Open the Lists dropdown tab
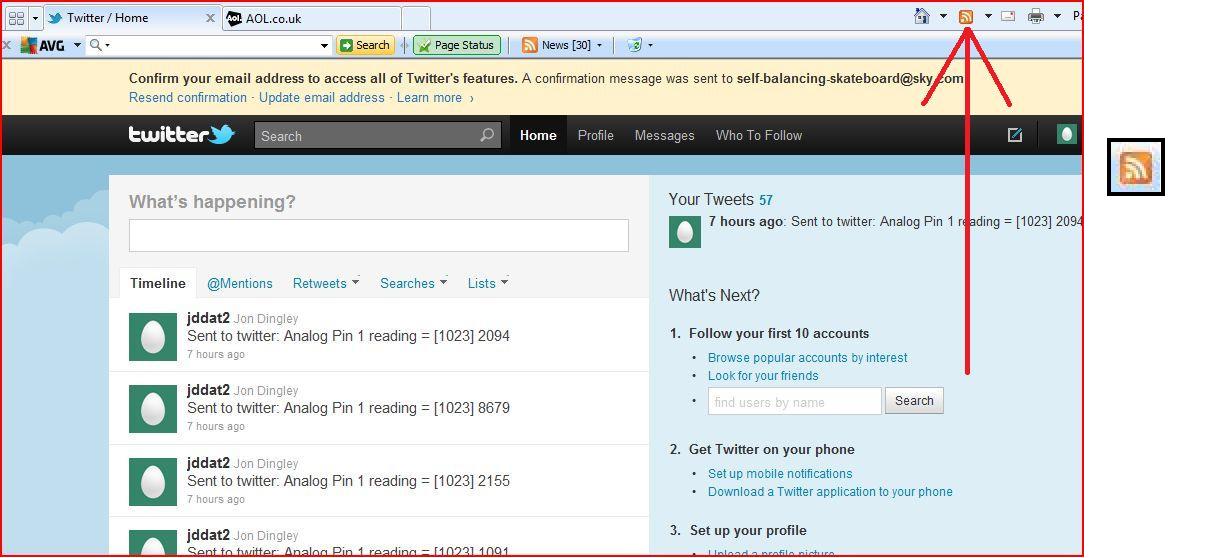The width and height of the screenshot is (1217, 558). [488, 283]
